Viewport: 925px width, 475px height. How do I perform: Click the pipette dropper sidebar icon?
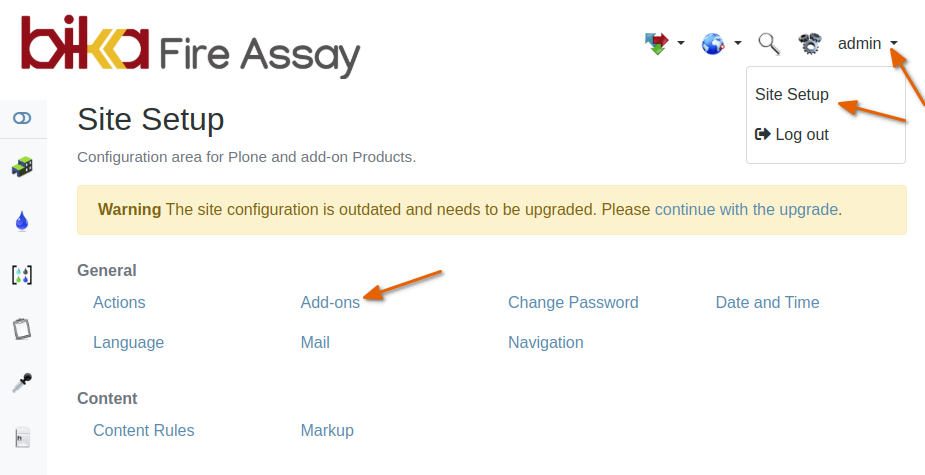pyautogui.click(x=22, y=382)
